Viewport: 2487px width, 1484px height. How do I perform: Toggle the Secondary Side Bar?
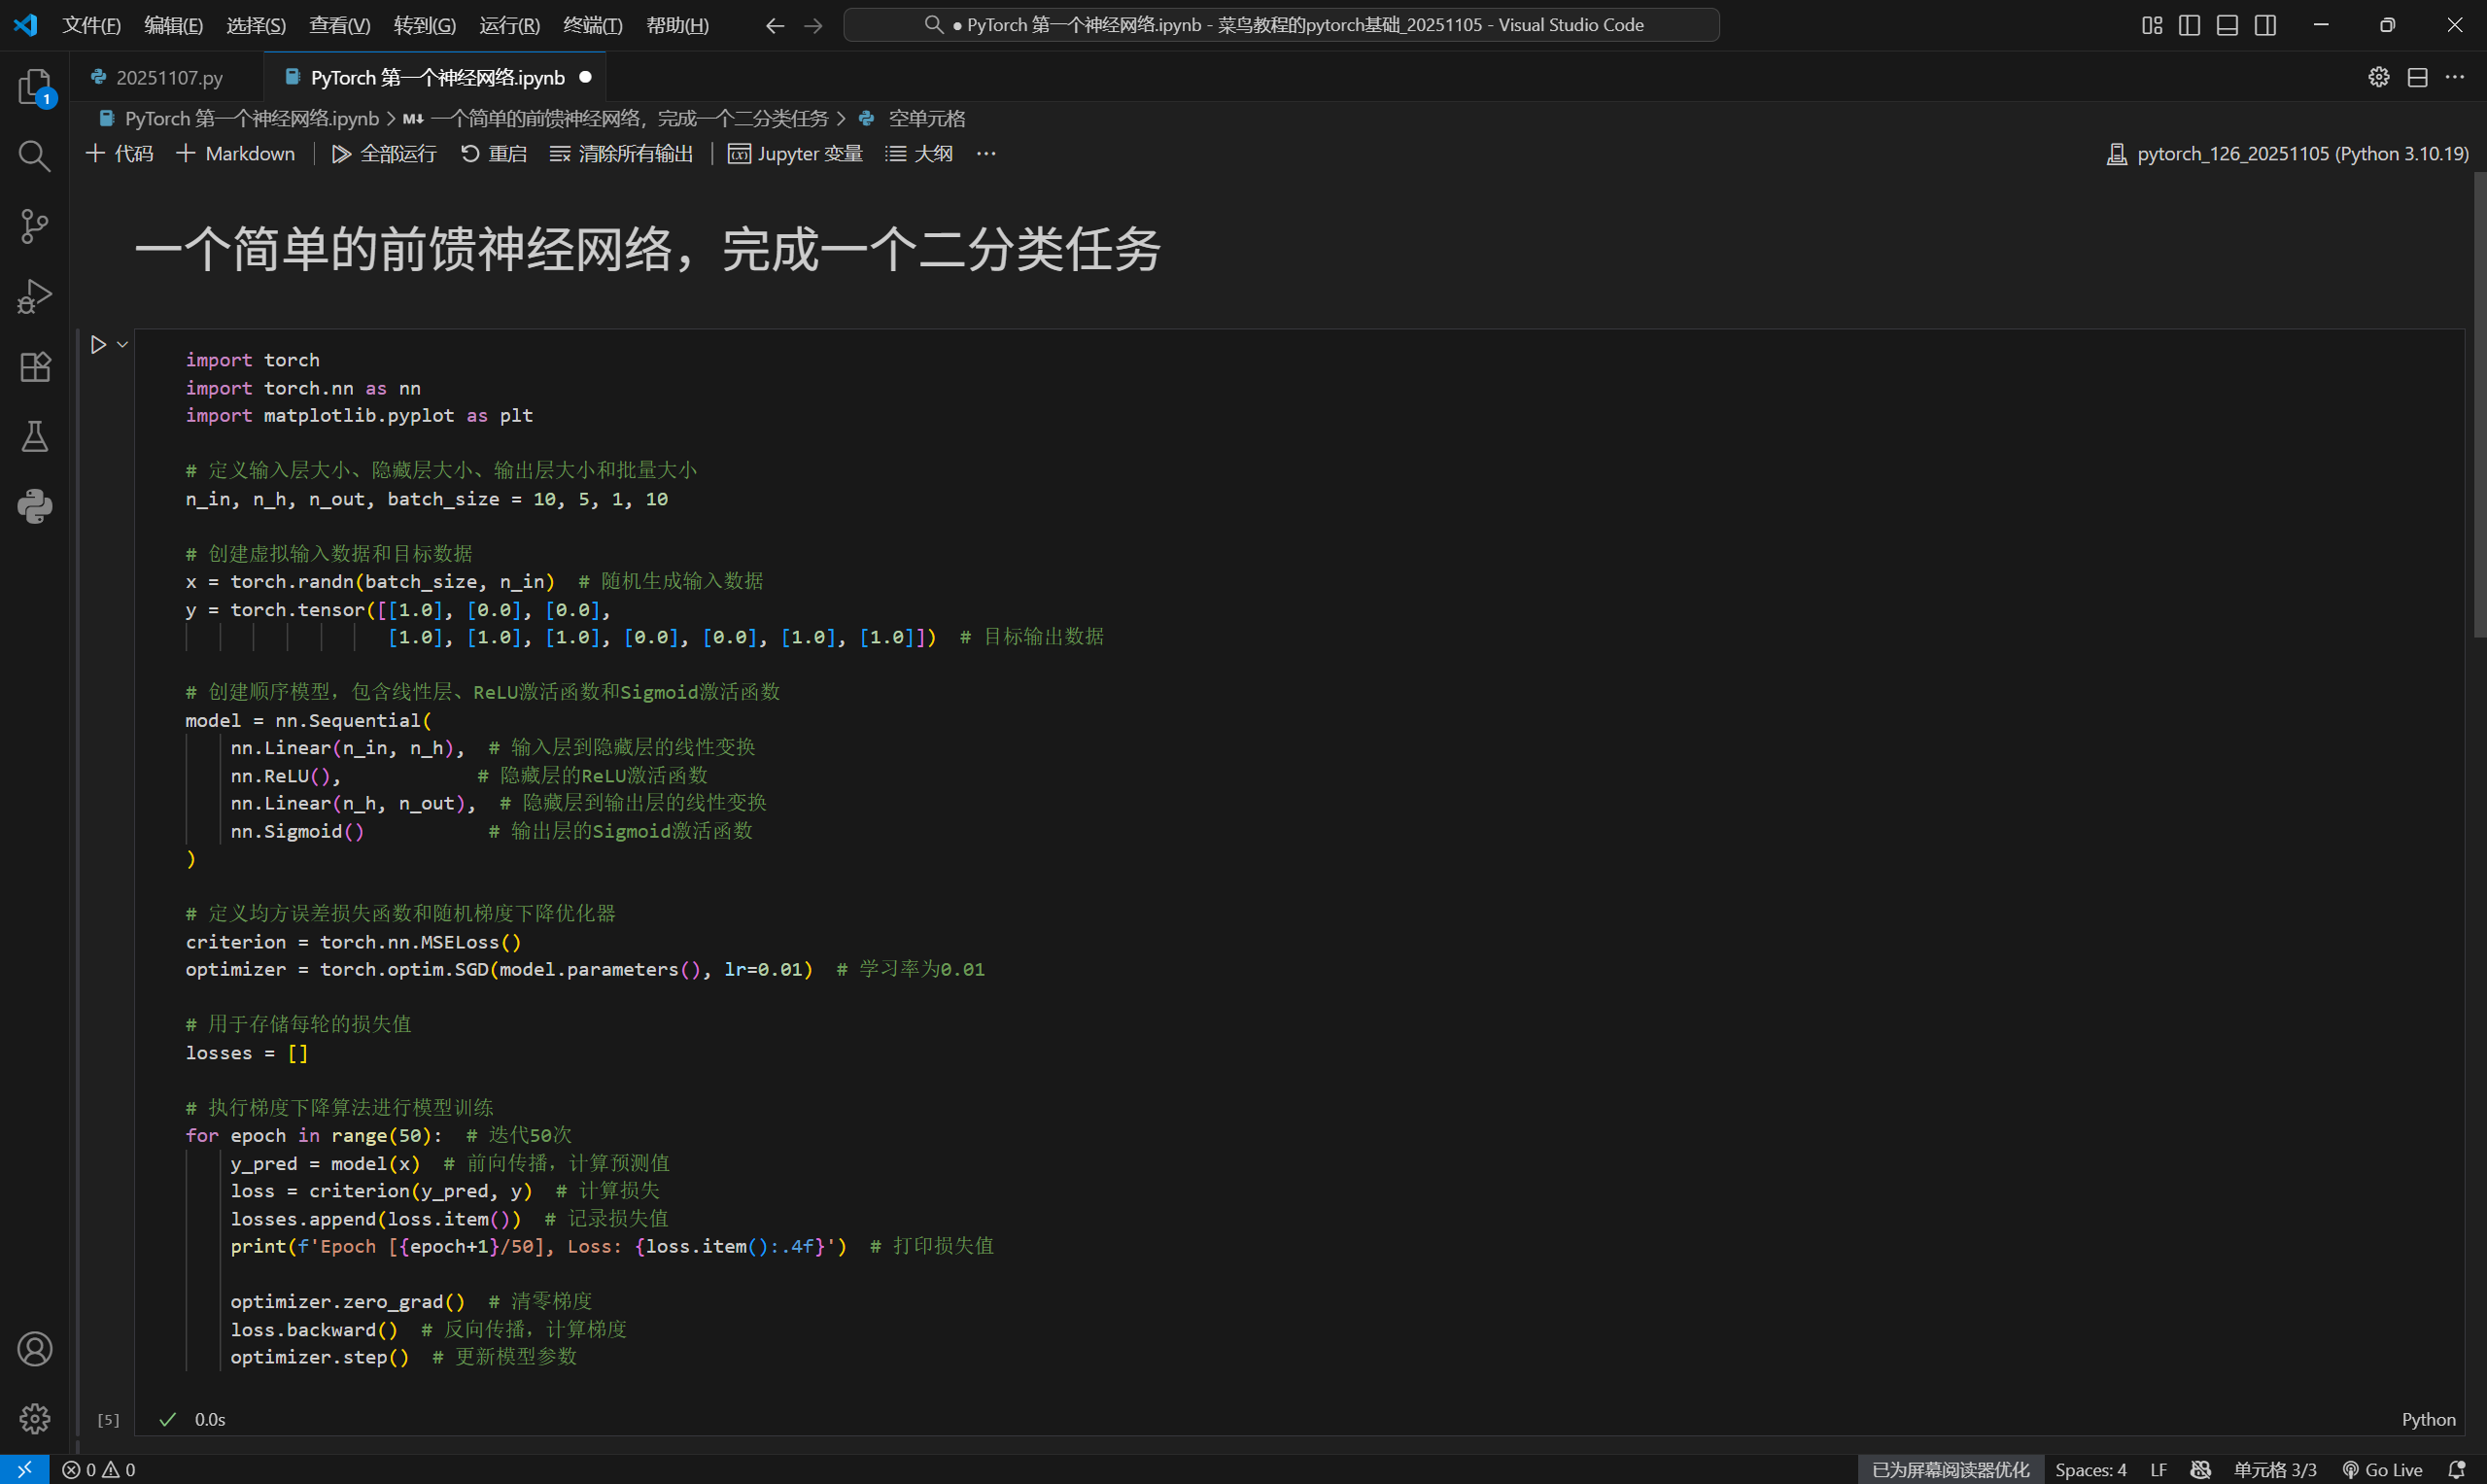[2266, 25]
